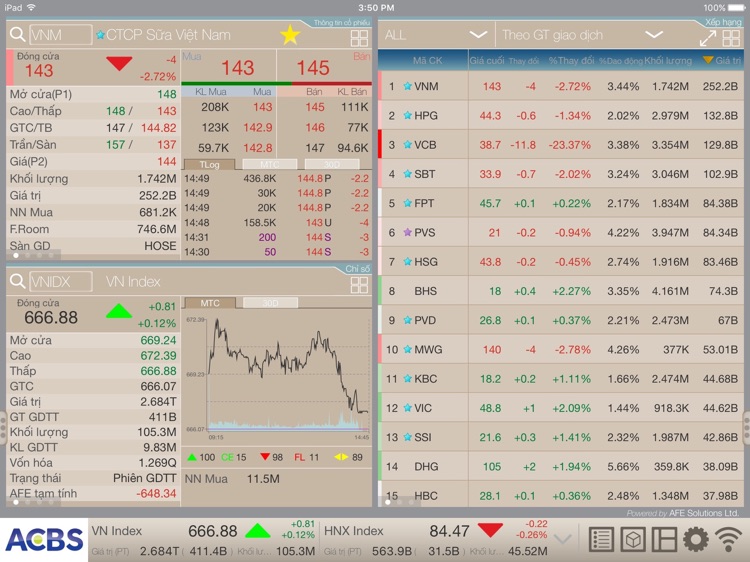Toggle the small star before CTCP Sữa Việt Nam
The width and height of the screenshot is (750, 562).
click(100, 35)
